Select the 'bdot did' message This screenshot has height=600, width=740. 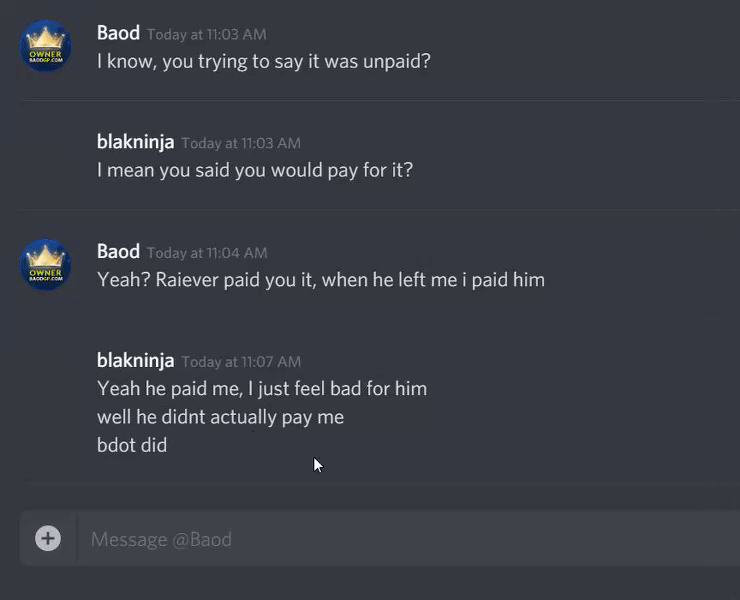click(x=132, y=445)
